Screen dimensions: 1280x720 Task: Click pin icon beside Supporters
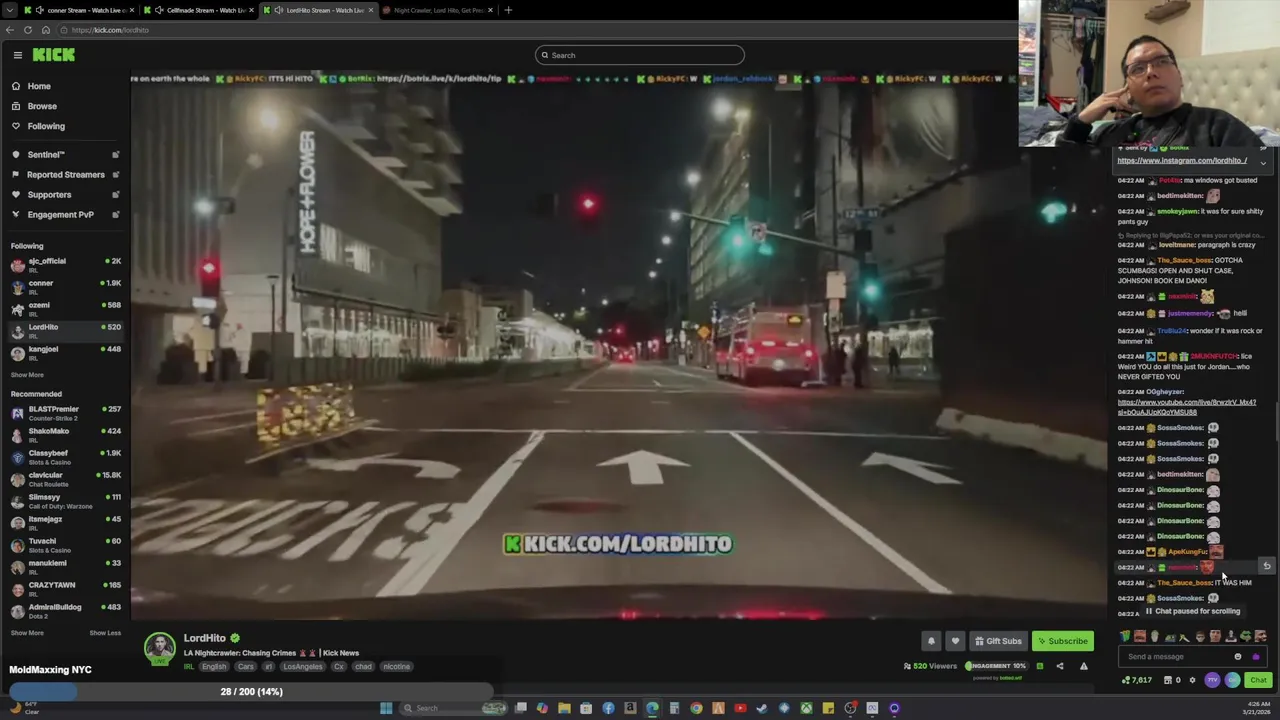point(116,195)
